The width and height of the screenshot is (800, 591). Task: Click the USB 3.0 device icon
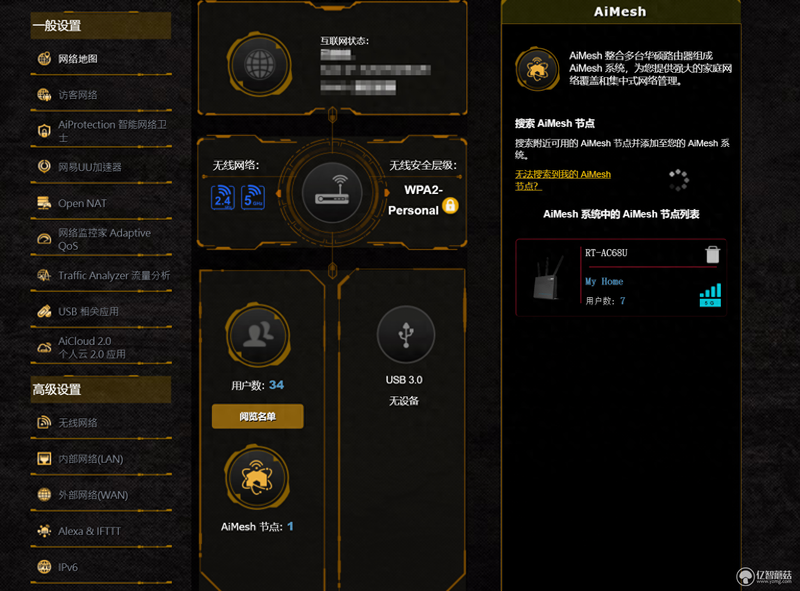[x=406, y=335]
